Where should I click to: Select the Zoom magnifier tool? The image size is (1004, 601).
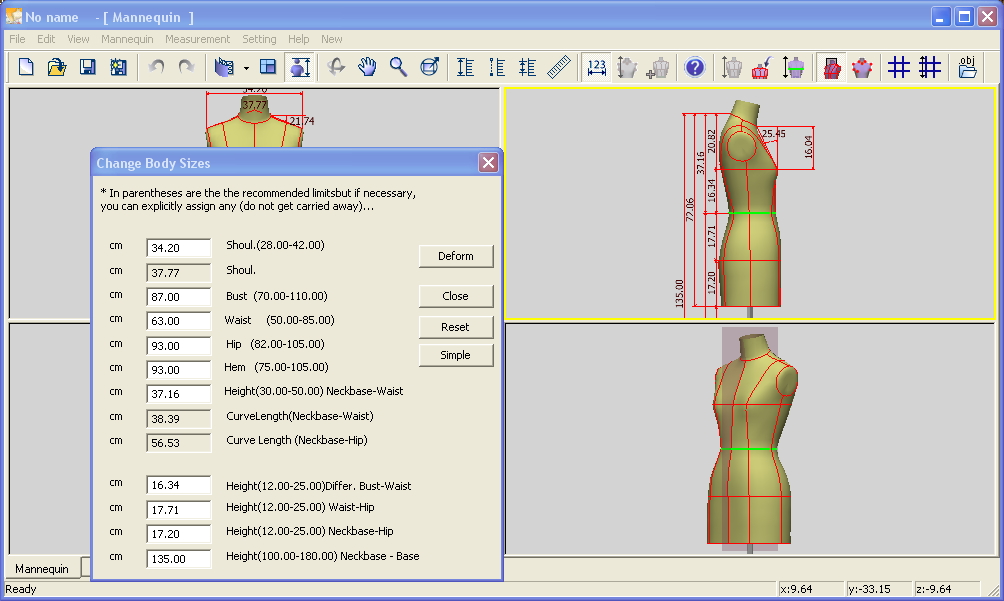(x=398, y=67)
